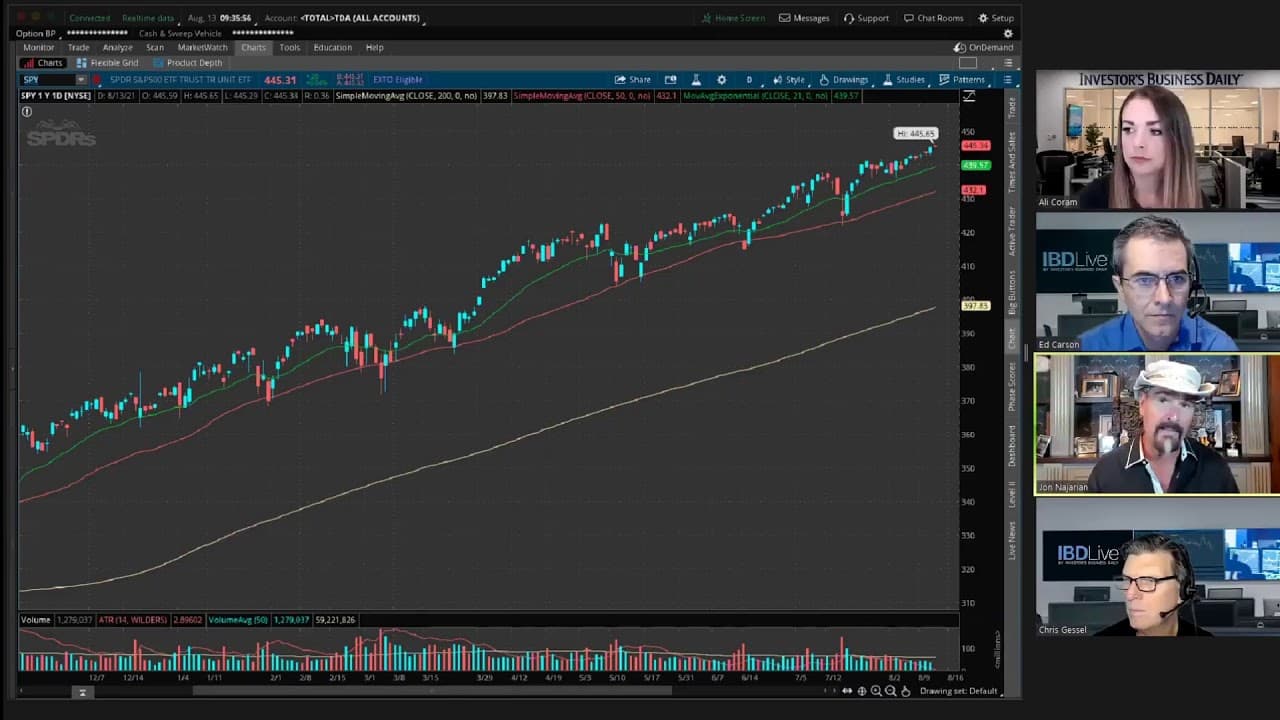The width and height of the screenshot is (1280, 720).
Task: Click the info circle icon at chart top-left
Action: pyautogui.click(x=27, y=111)
